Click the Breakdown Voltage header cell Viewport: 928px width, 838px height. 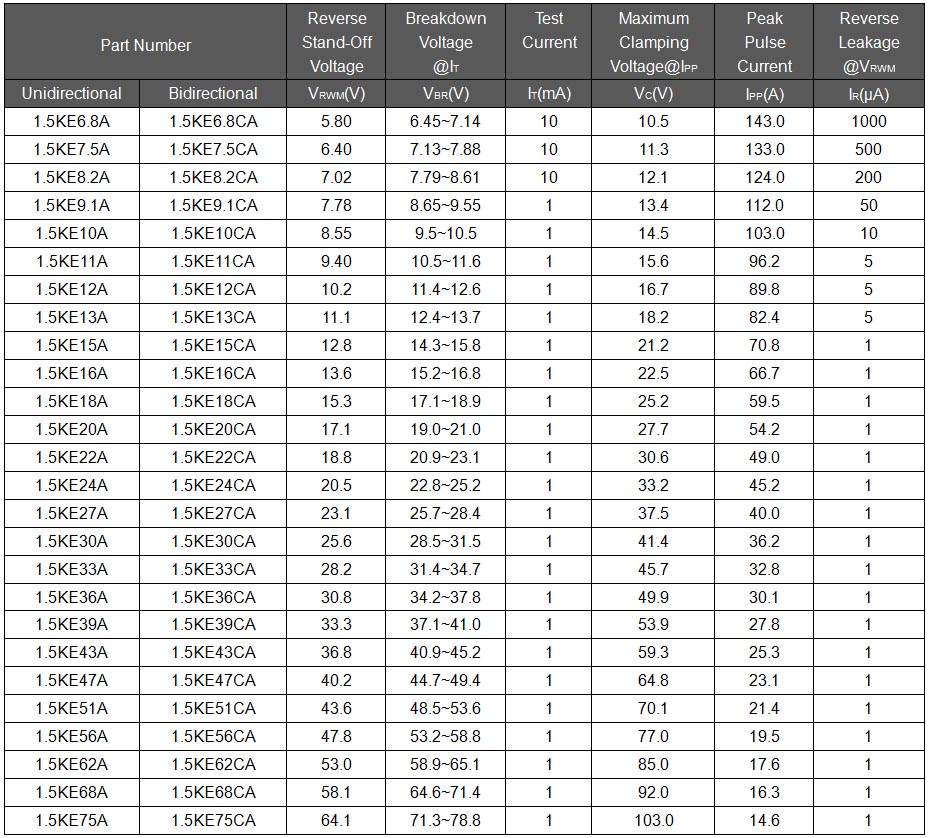pos(445,43)
